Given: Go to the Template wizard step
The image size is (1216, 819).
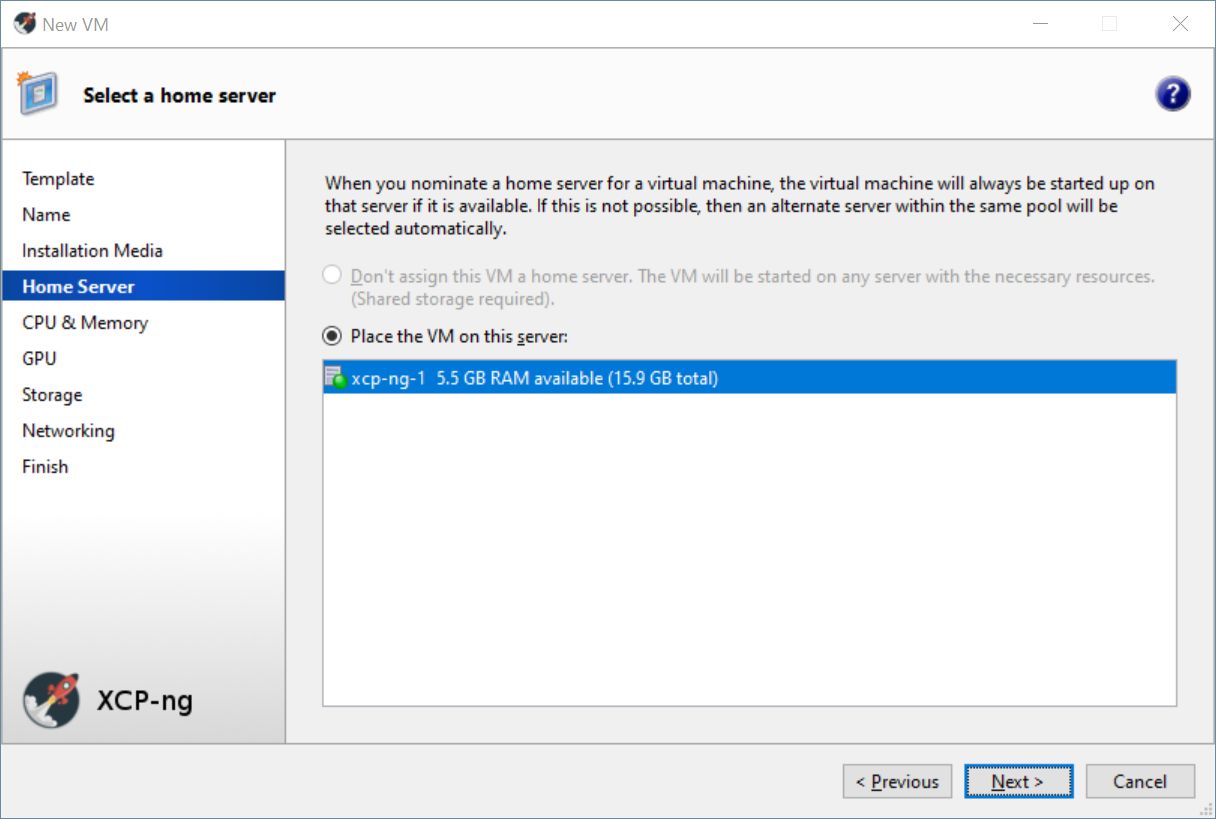Looking at the screenshot, I should [x=58, y=179].
